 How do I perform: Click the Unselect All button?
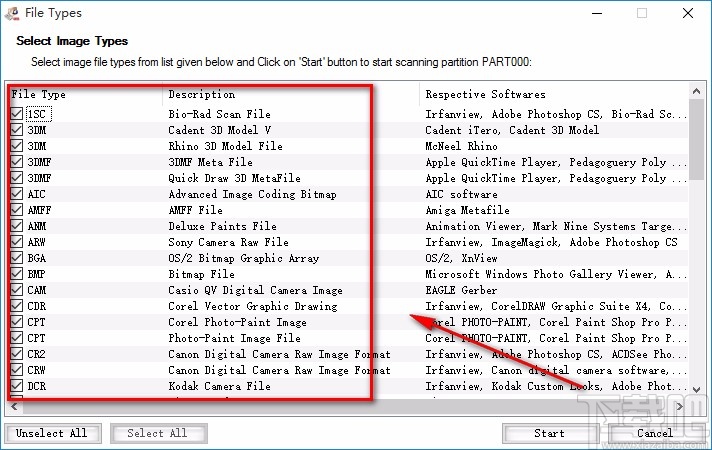pyautogui.click(x=53, y=433)
